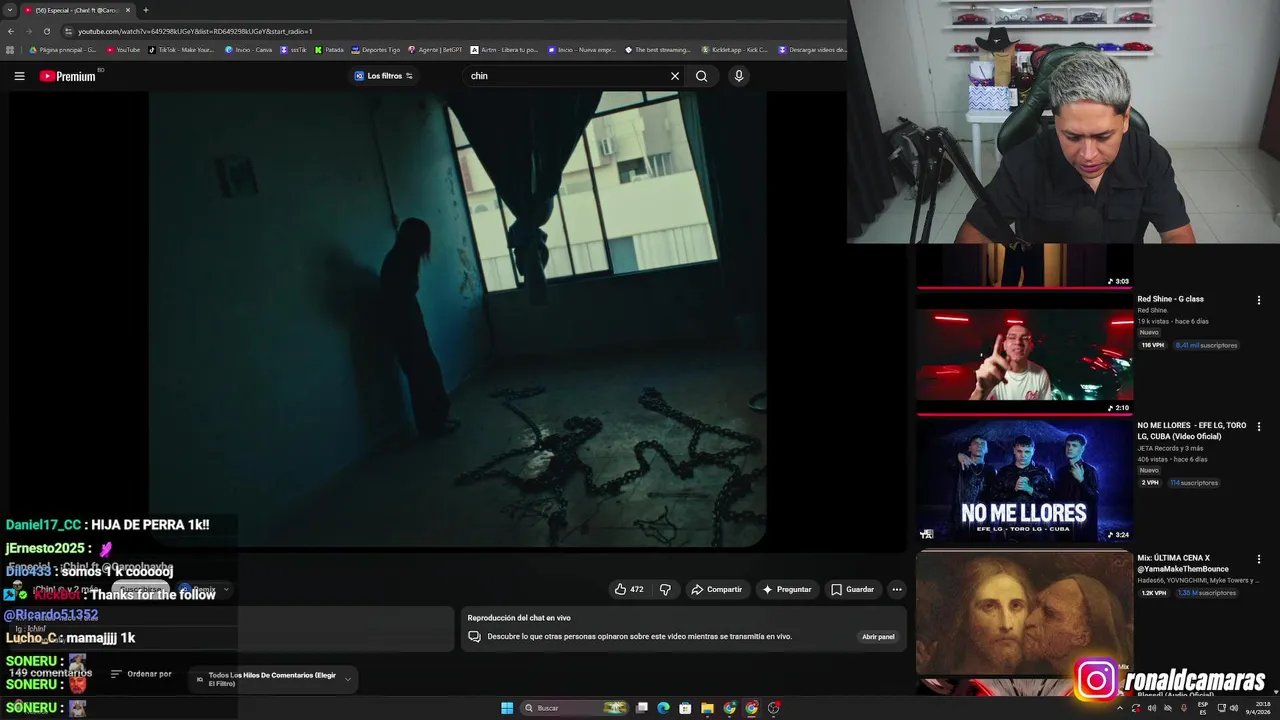Expand Todos Los Hilos De Comentarios filter

coord(275,679)
